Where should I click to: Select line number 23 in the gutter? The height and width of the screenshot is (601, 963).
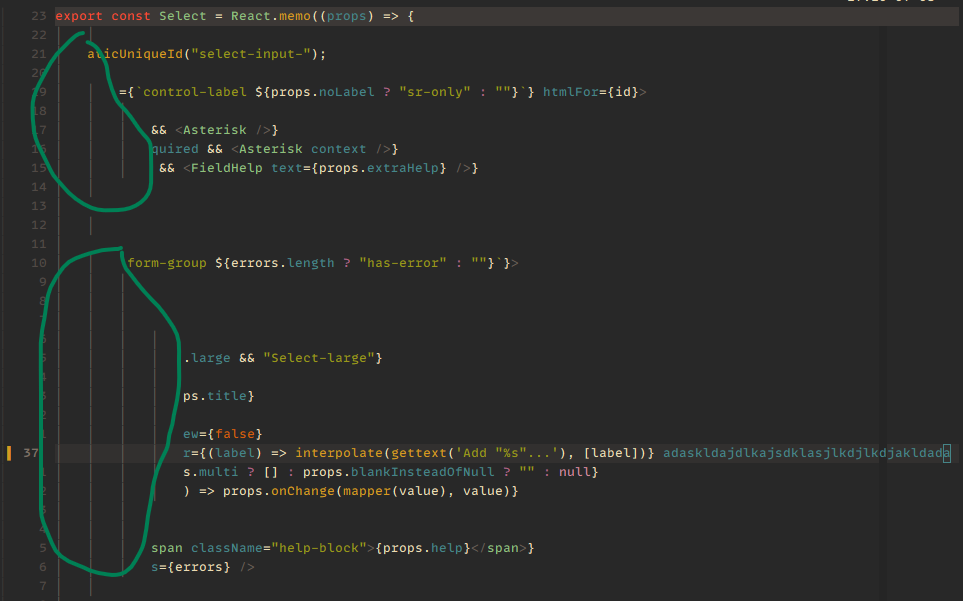click(38, 15)
